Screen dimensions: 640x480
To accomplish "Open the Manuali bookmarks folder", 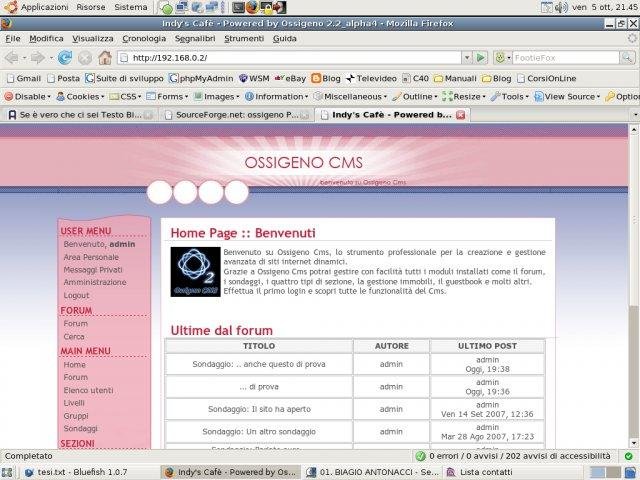I will pos(455,78).
